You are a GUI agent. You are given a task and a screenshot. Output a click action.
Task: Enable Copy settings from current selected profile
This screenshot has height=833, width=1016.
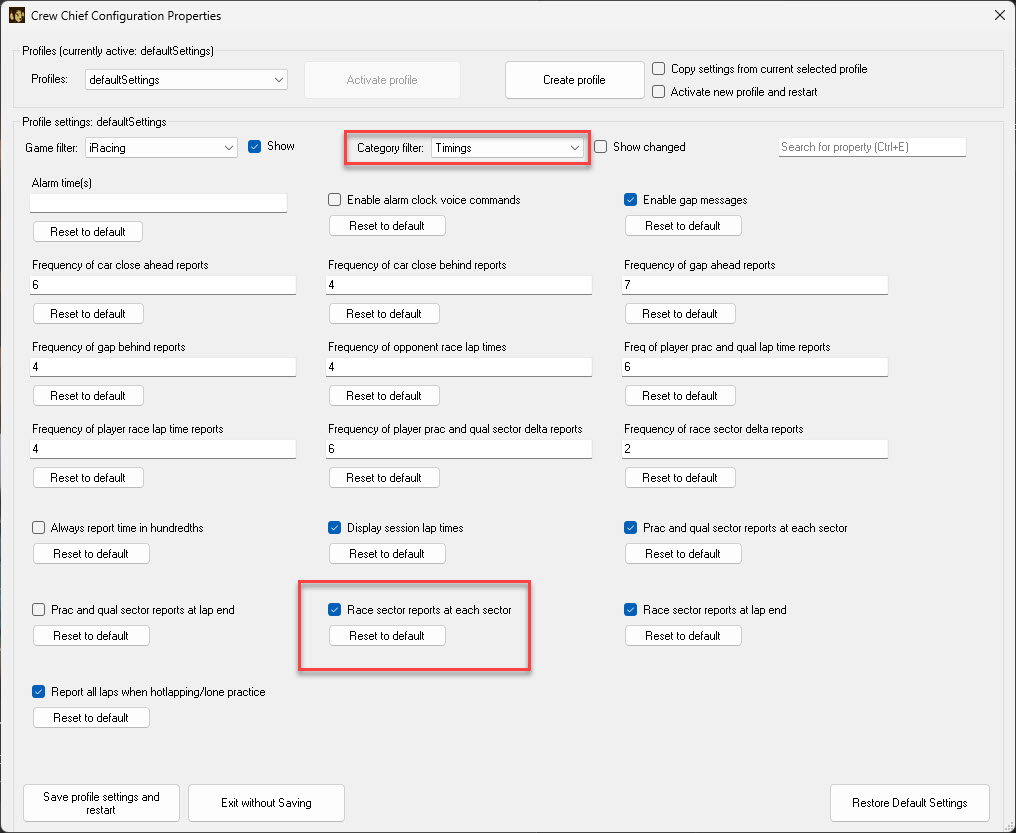pos(658,69)
